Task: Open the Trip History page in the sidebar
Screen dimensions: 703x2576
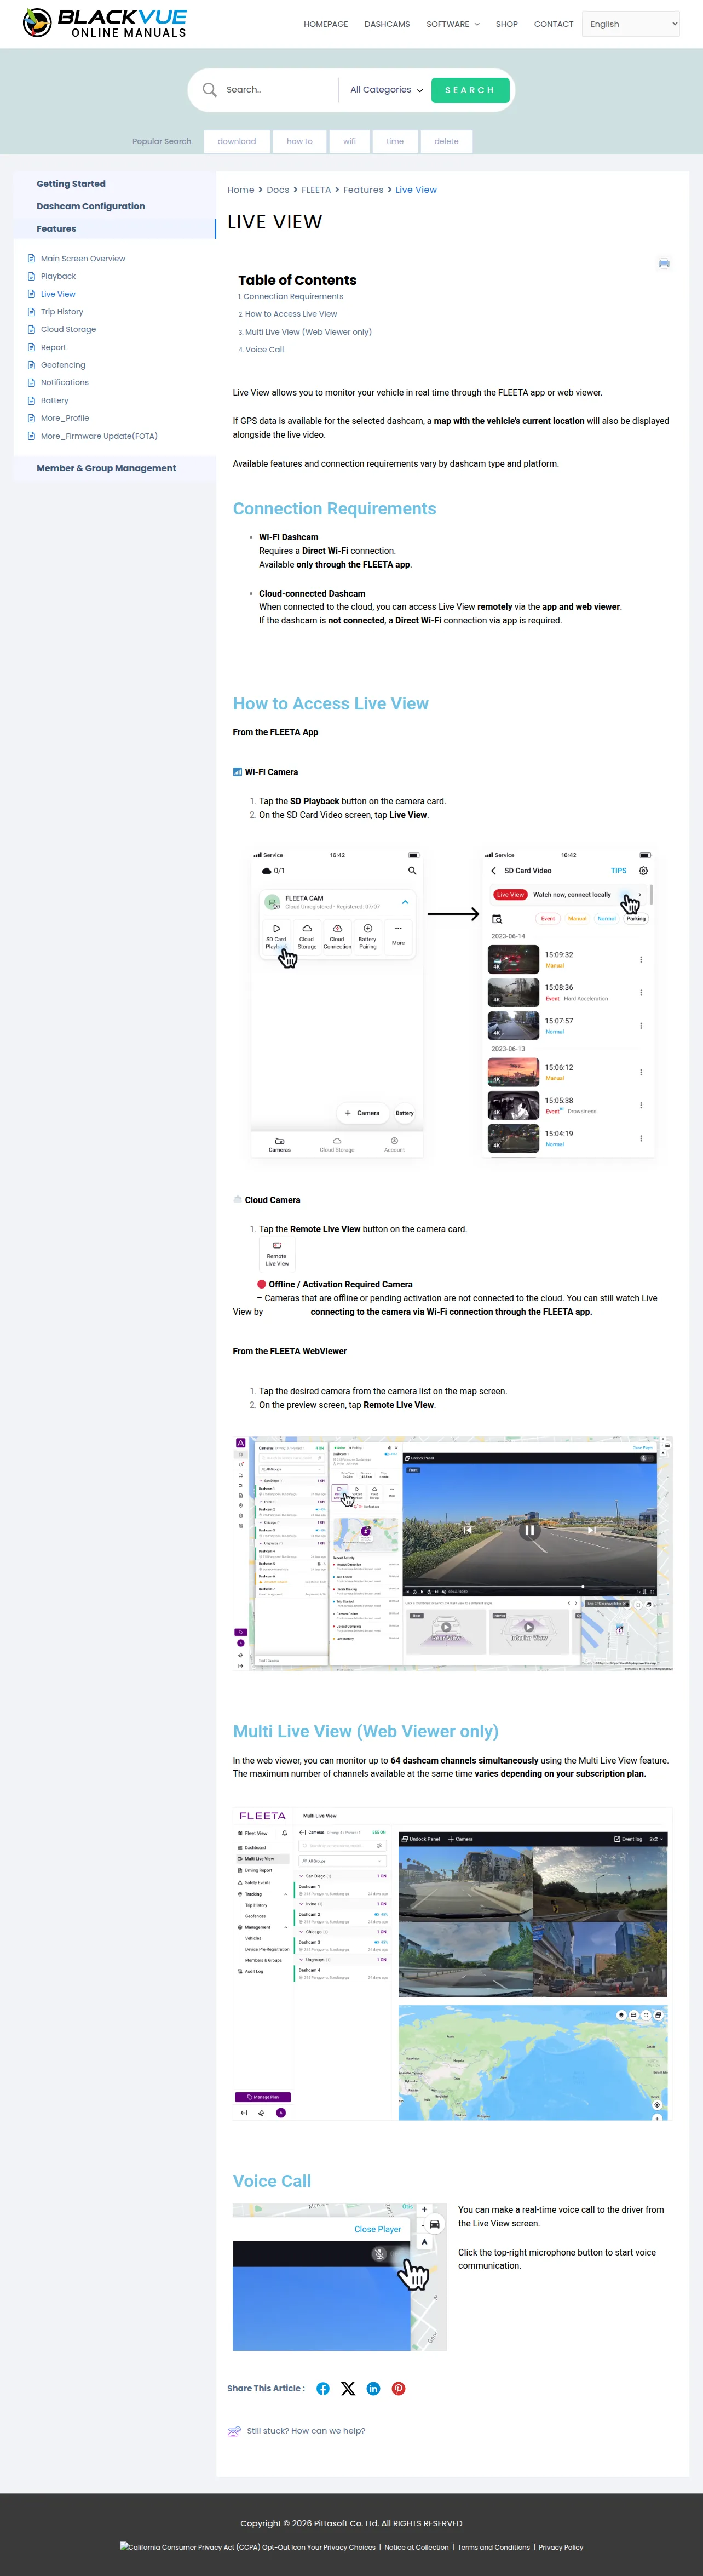Action: 62,312
